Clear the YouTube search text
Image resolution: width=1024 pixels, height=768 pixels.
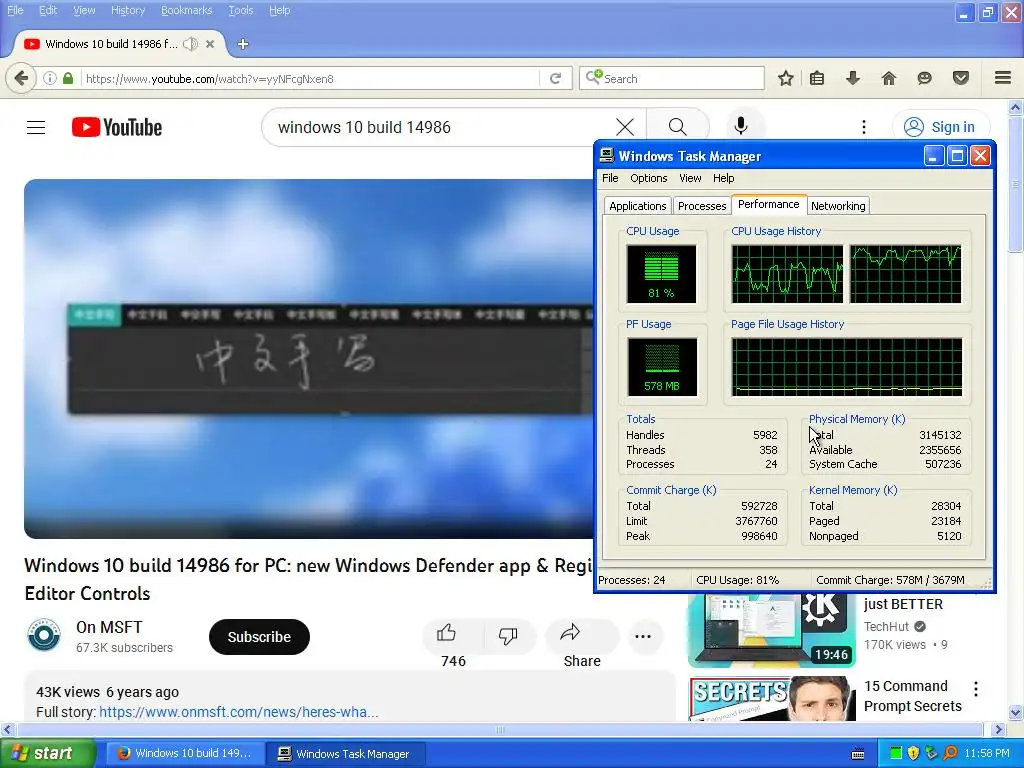coord(625,127)
